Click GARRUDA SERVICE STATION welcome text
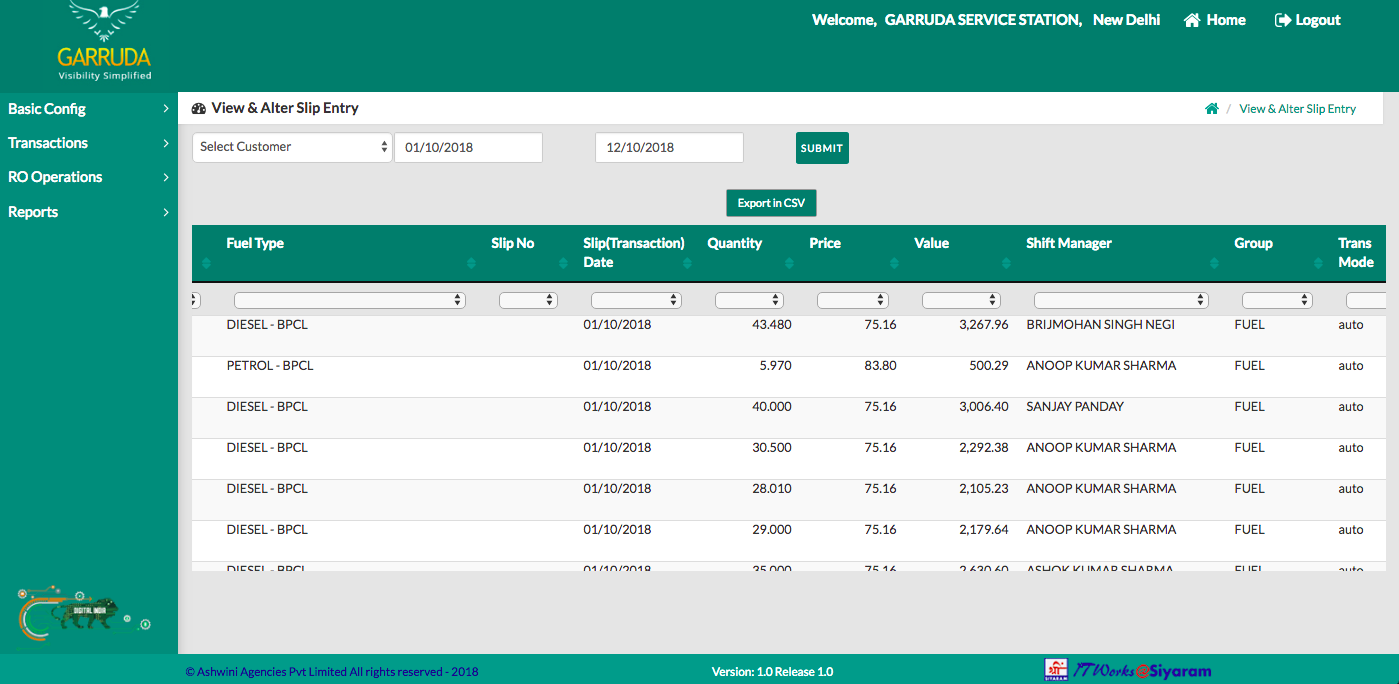 [x=983, y=20]
